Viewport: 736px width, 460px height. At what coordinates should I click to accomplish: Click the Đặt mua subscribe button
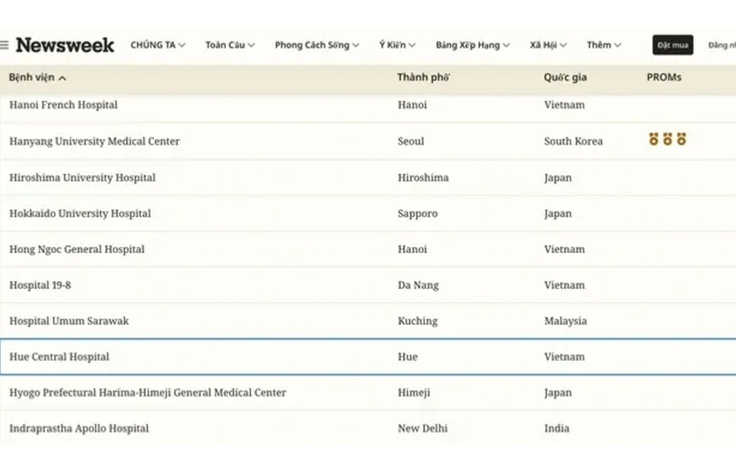coord(673,45)
